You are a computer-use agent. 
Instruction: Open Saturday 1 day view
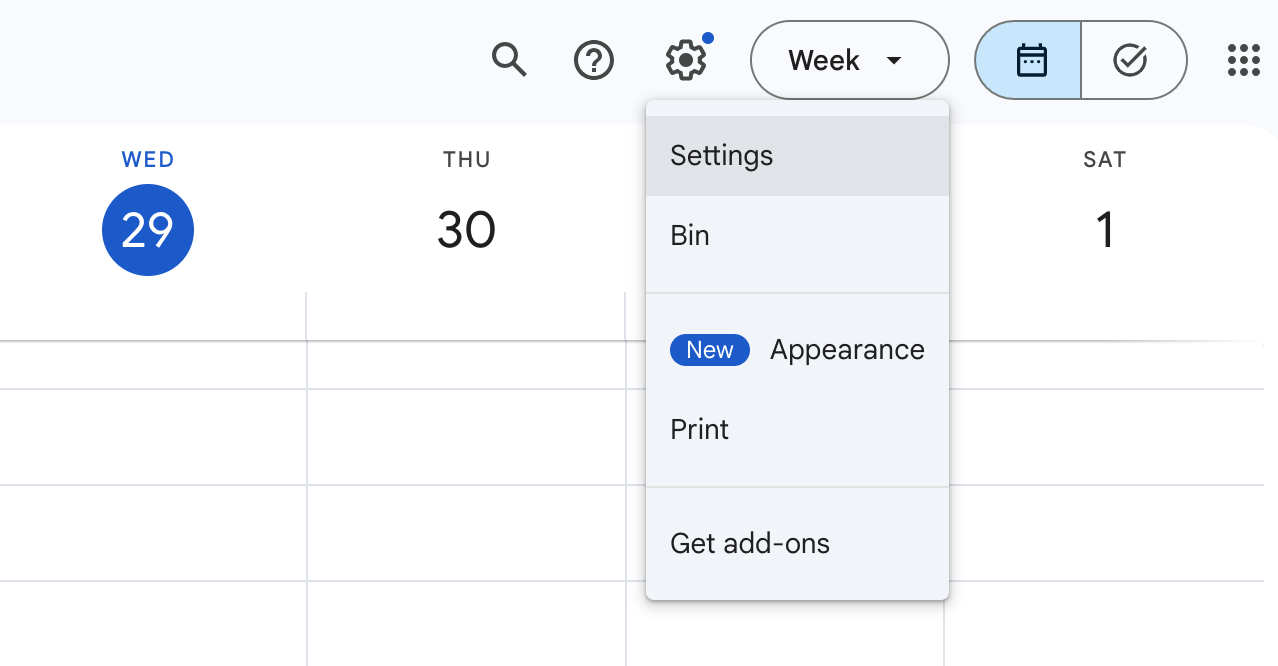coord(1105,230)
